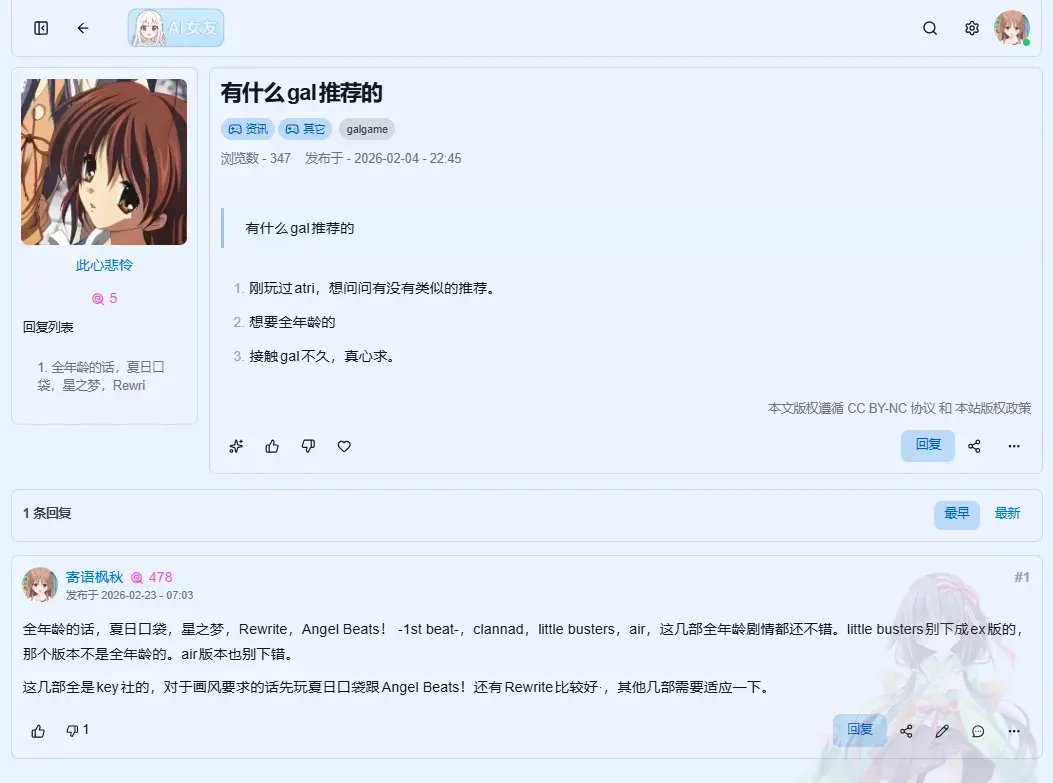The image size is (1053, 783).
Task: Click the blue 回复 button on main post
Action: 927,445
